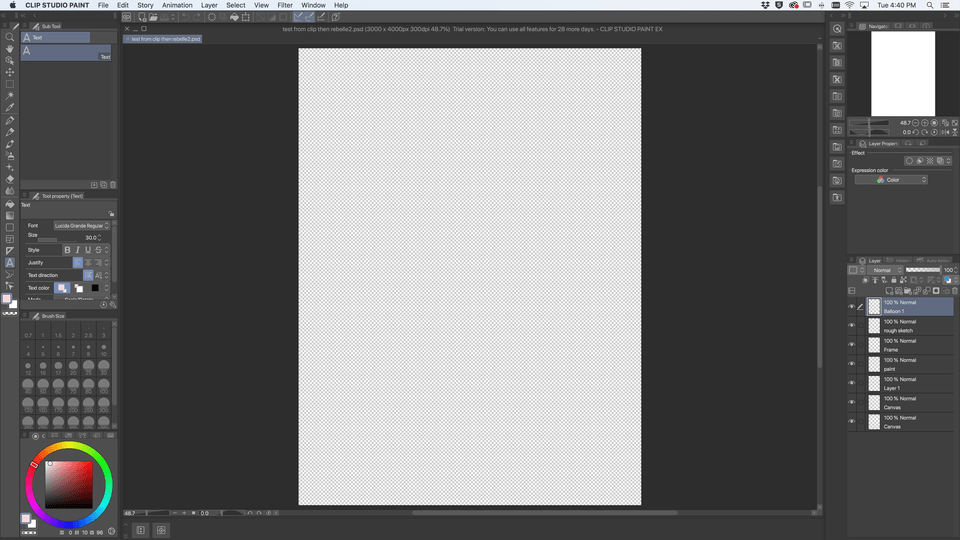960x540 pixels.
Task: Click delete sub tool trash icon
Action: coord(113,185)
